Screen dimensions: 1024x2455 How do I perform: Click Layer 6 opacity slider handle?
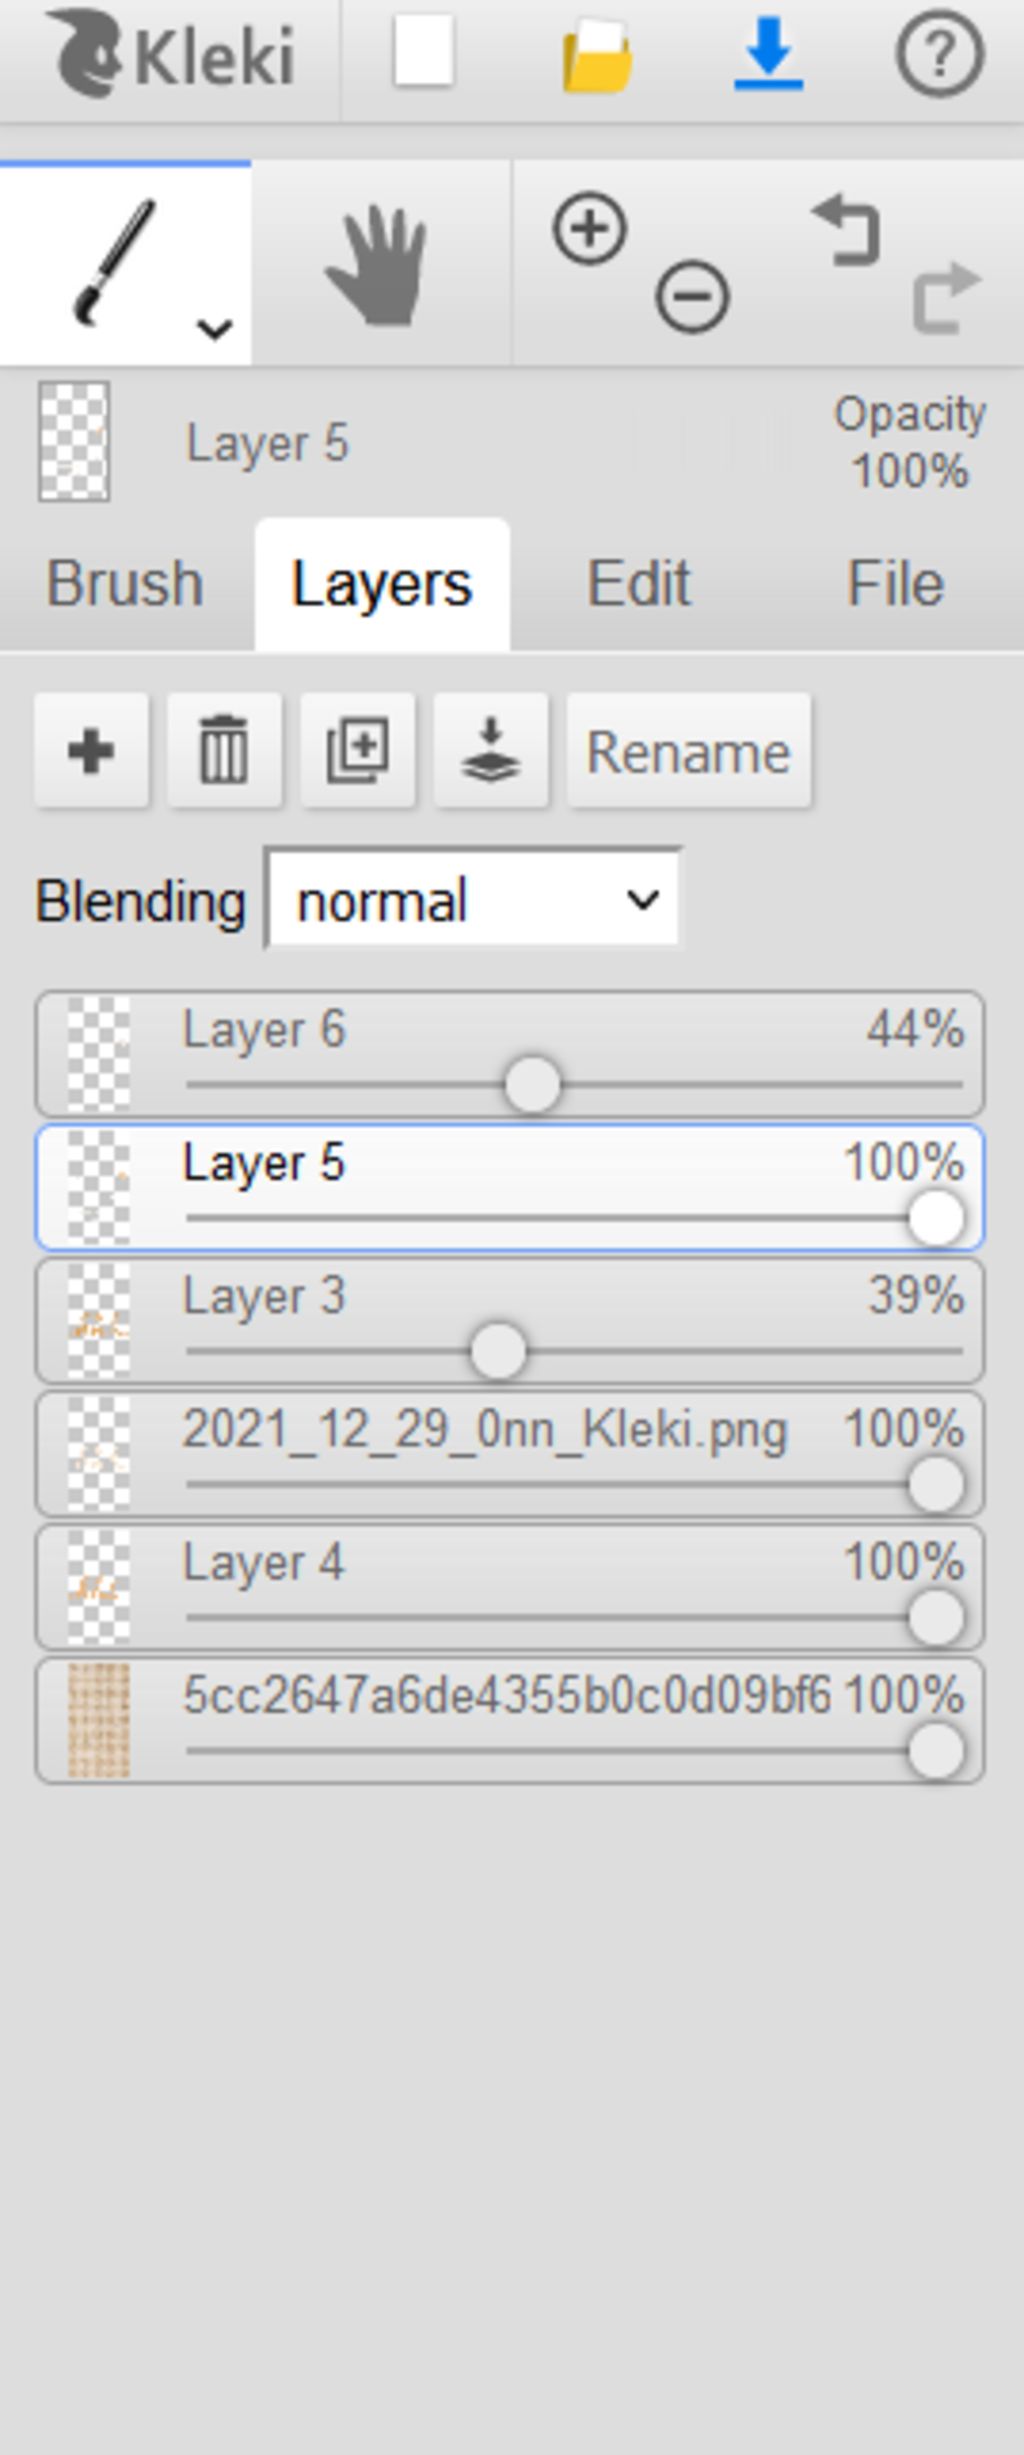point(532,1084)
